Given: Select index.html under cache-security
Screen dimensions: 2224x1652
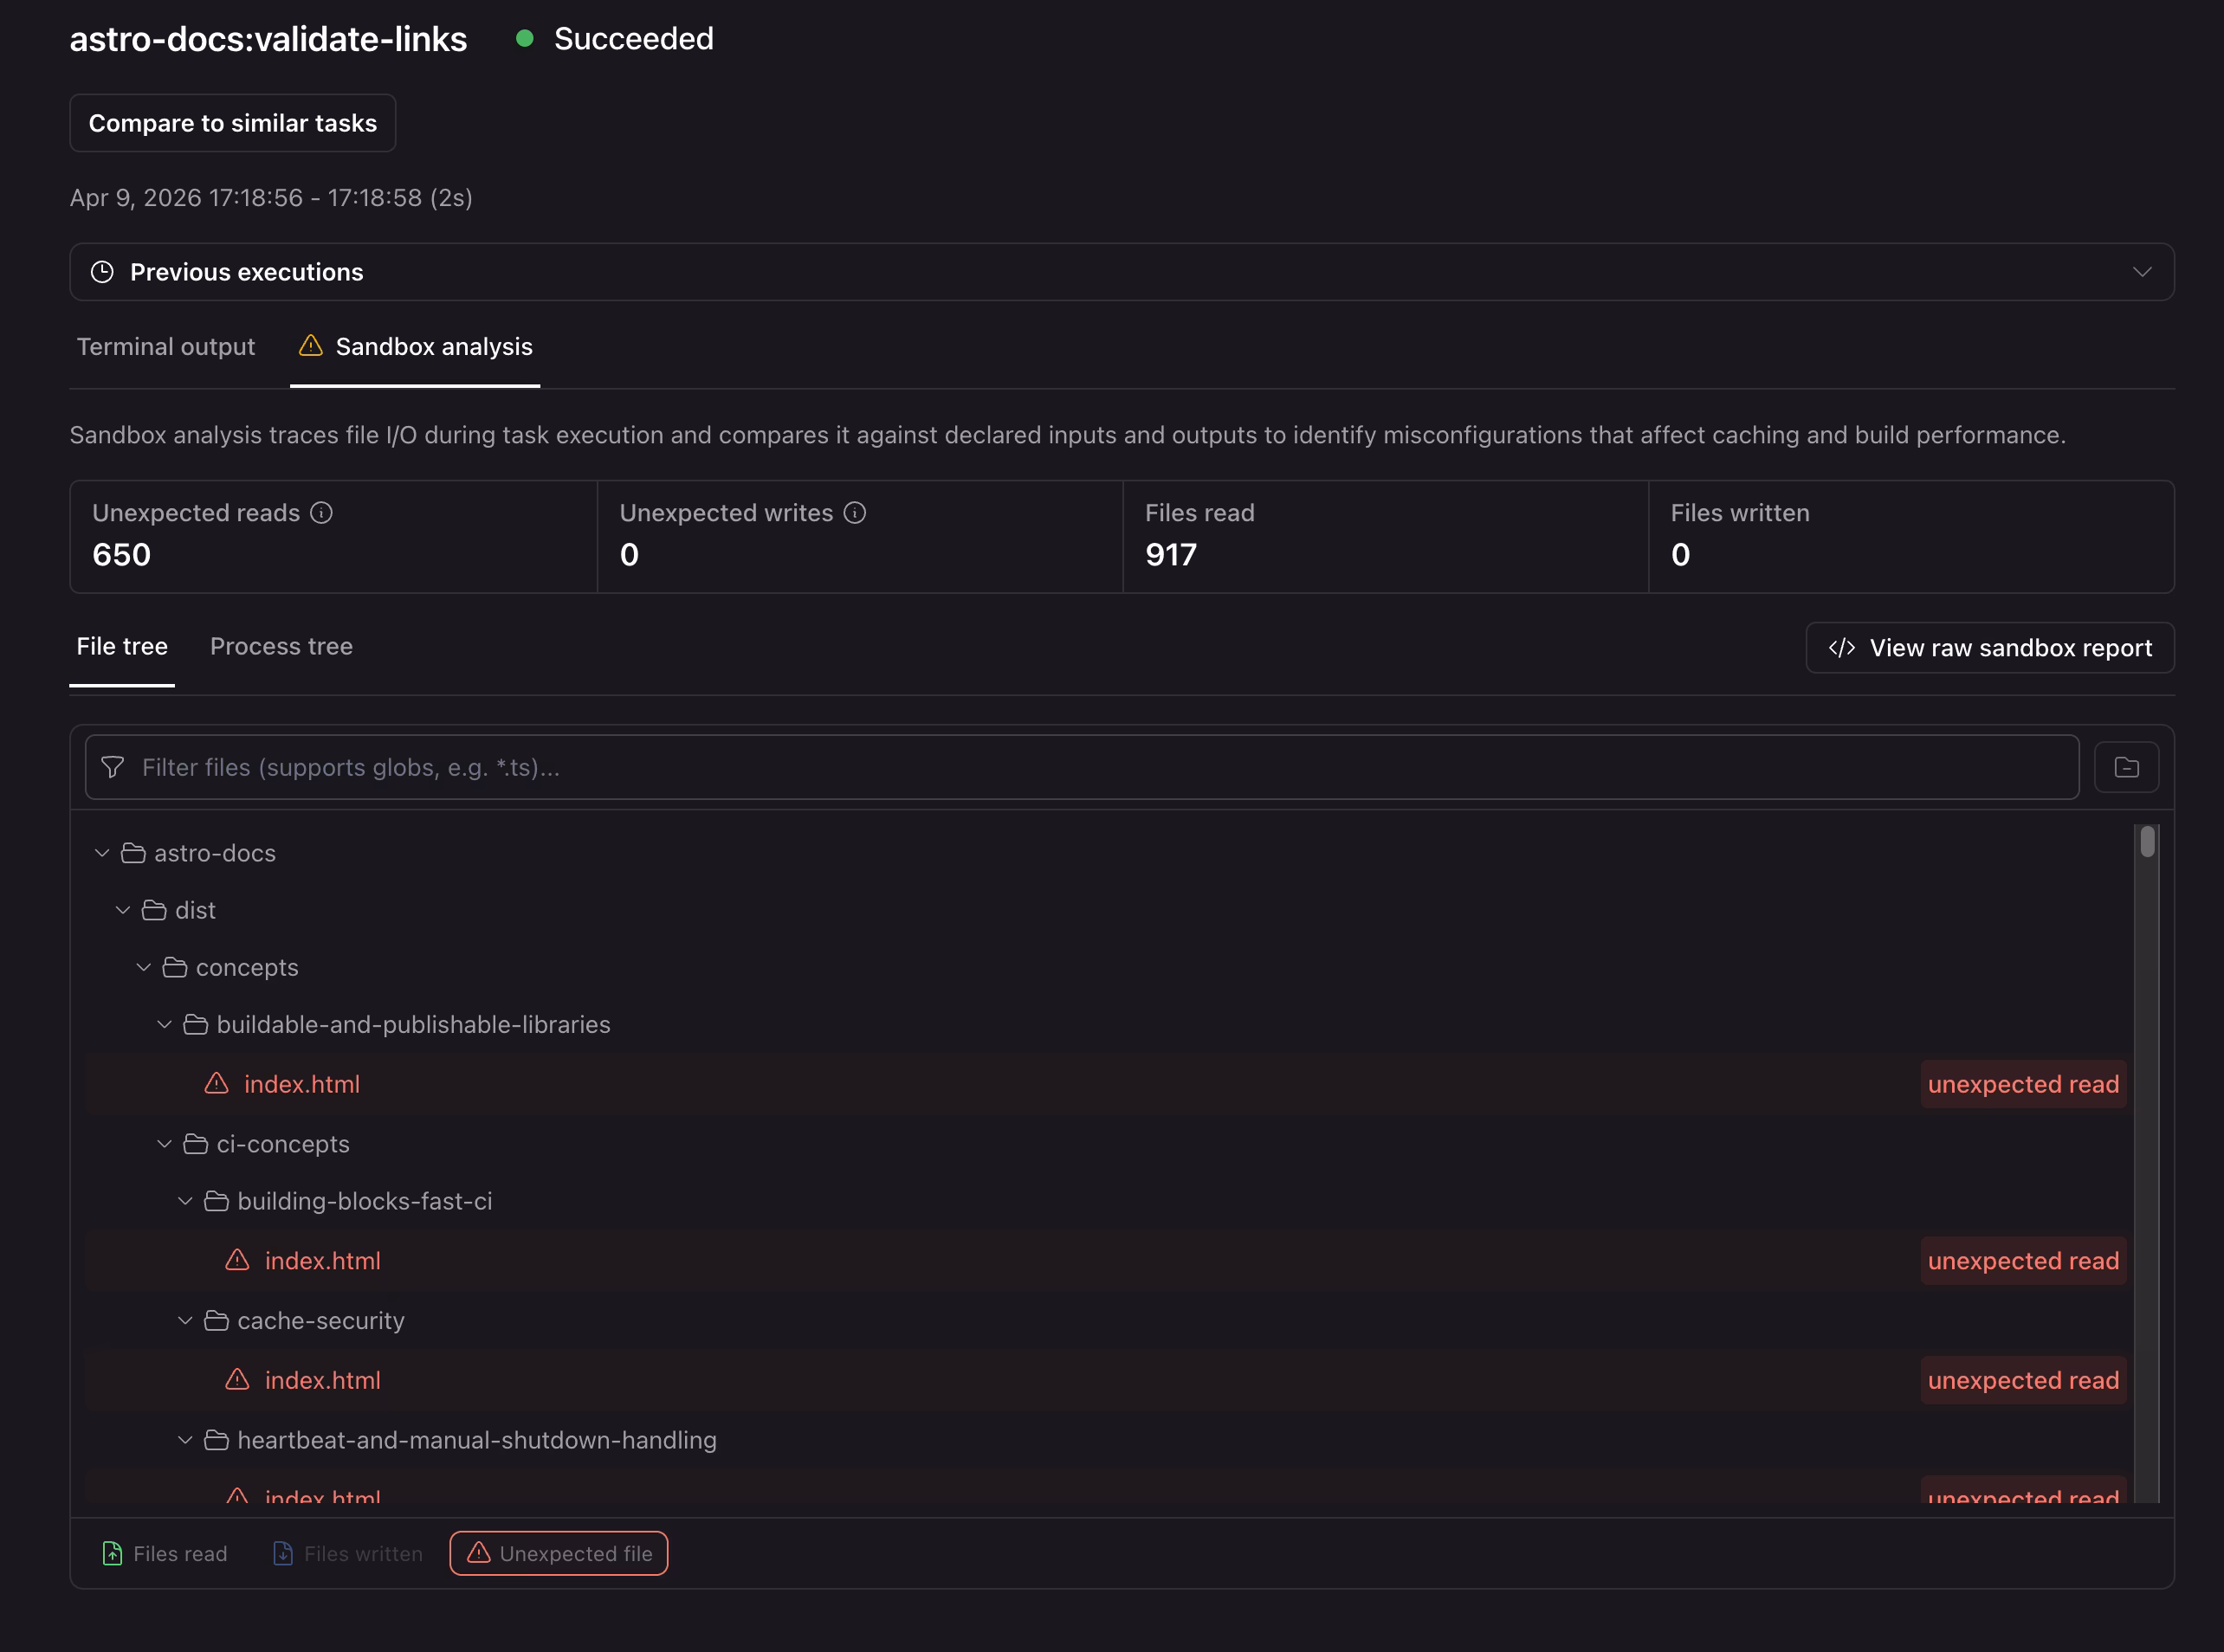Looking at the screenshot, I should click(x=323, y=1380).
